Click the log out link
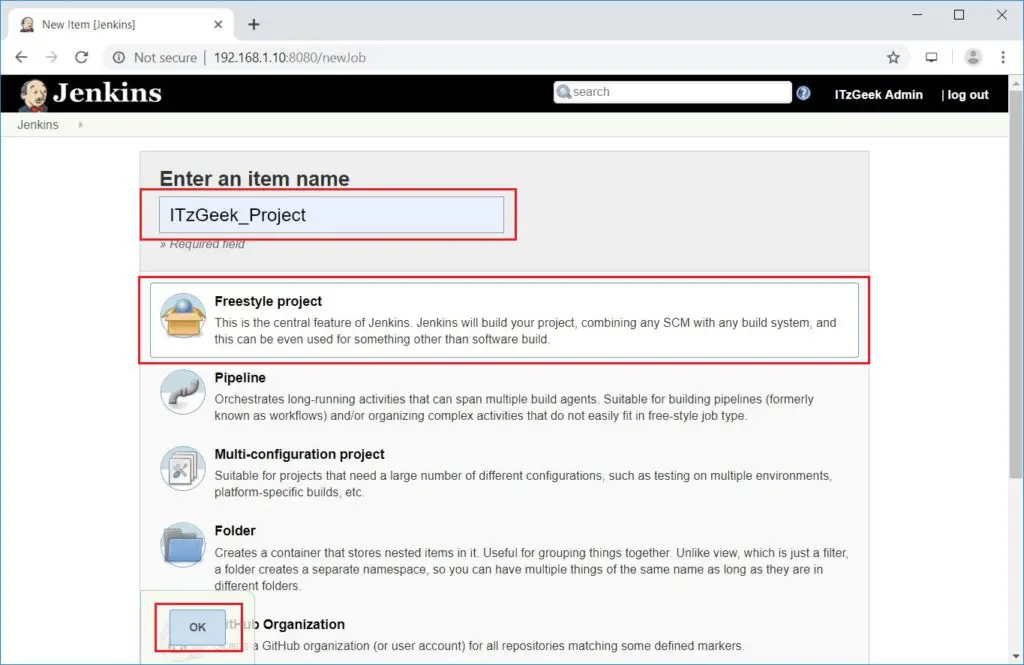The image size is (1024, 665). 968,95
